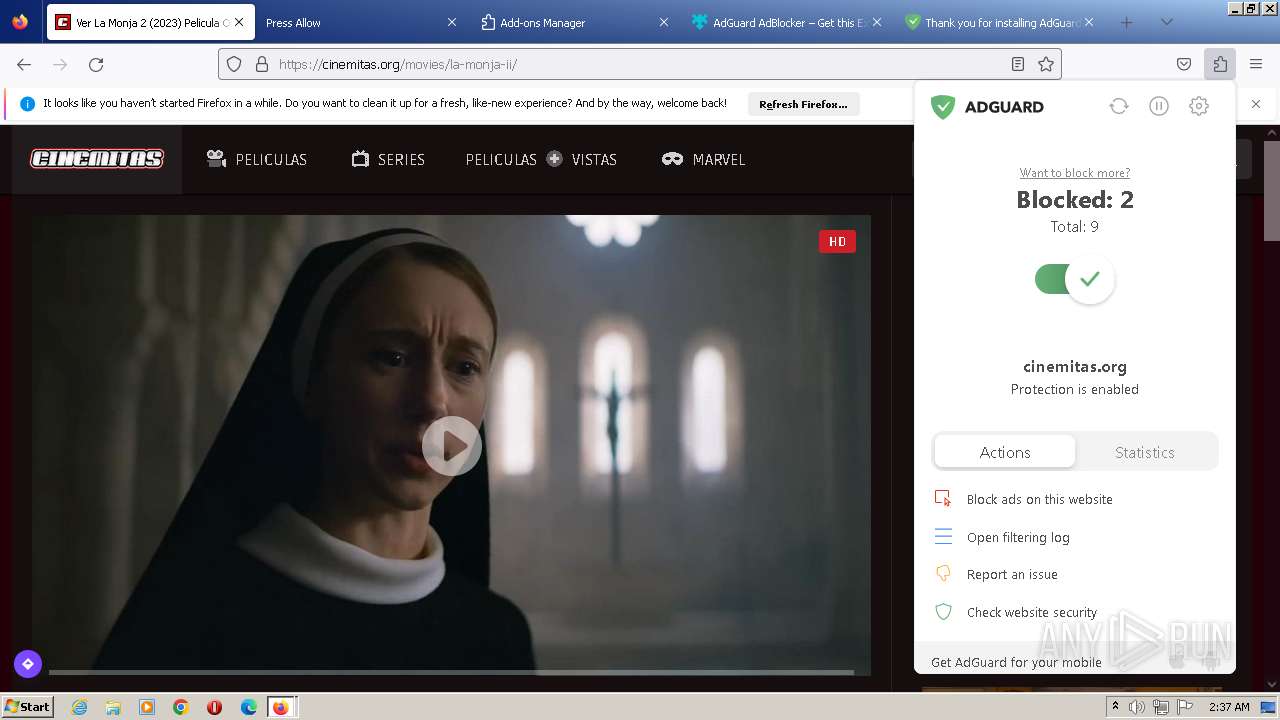
Task: Launch Internet Explorer from taskbar
Action: (79, 707)
